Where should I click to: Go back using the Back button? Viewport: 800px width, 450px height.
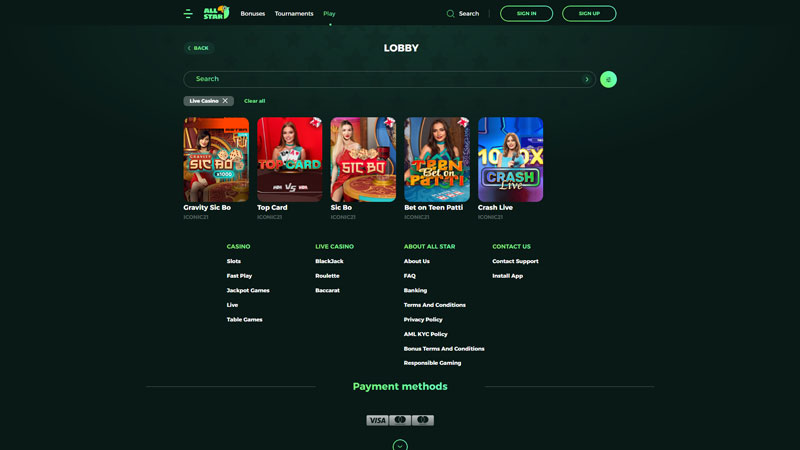(199, 48)
